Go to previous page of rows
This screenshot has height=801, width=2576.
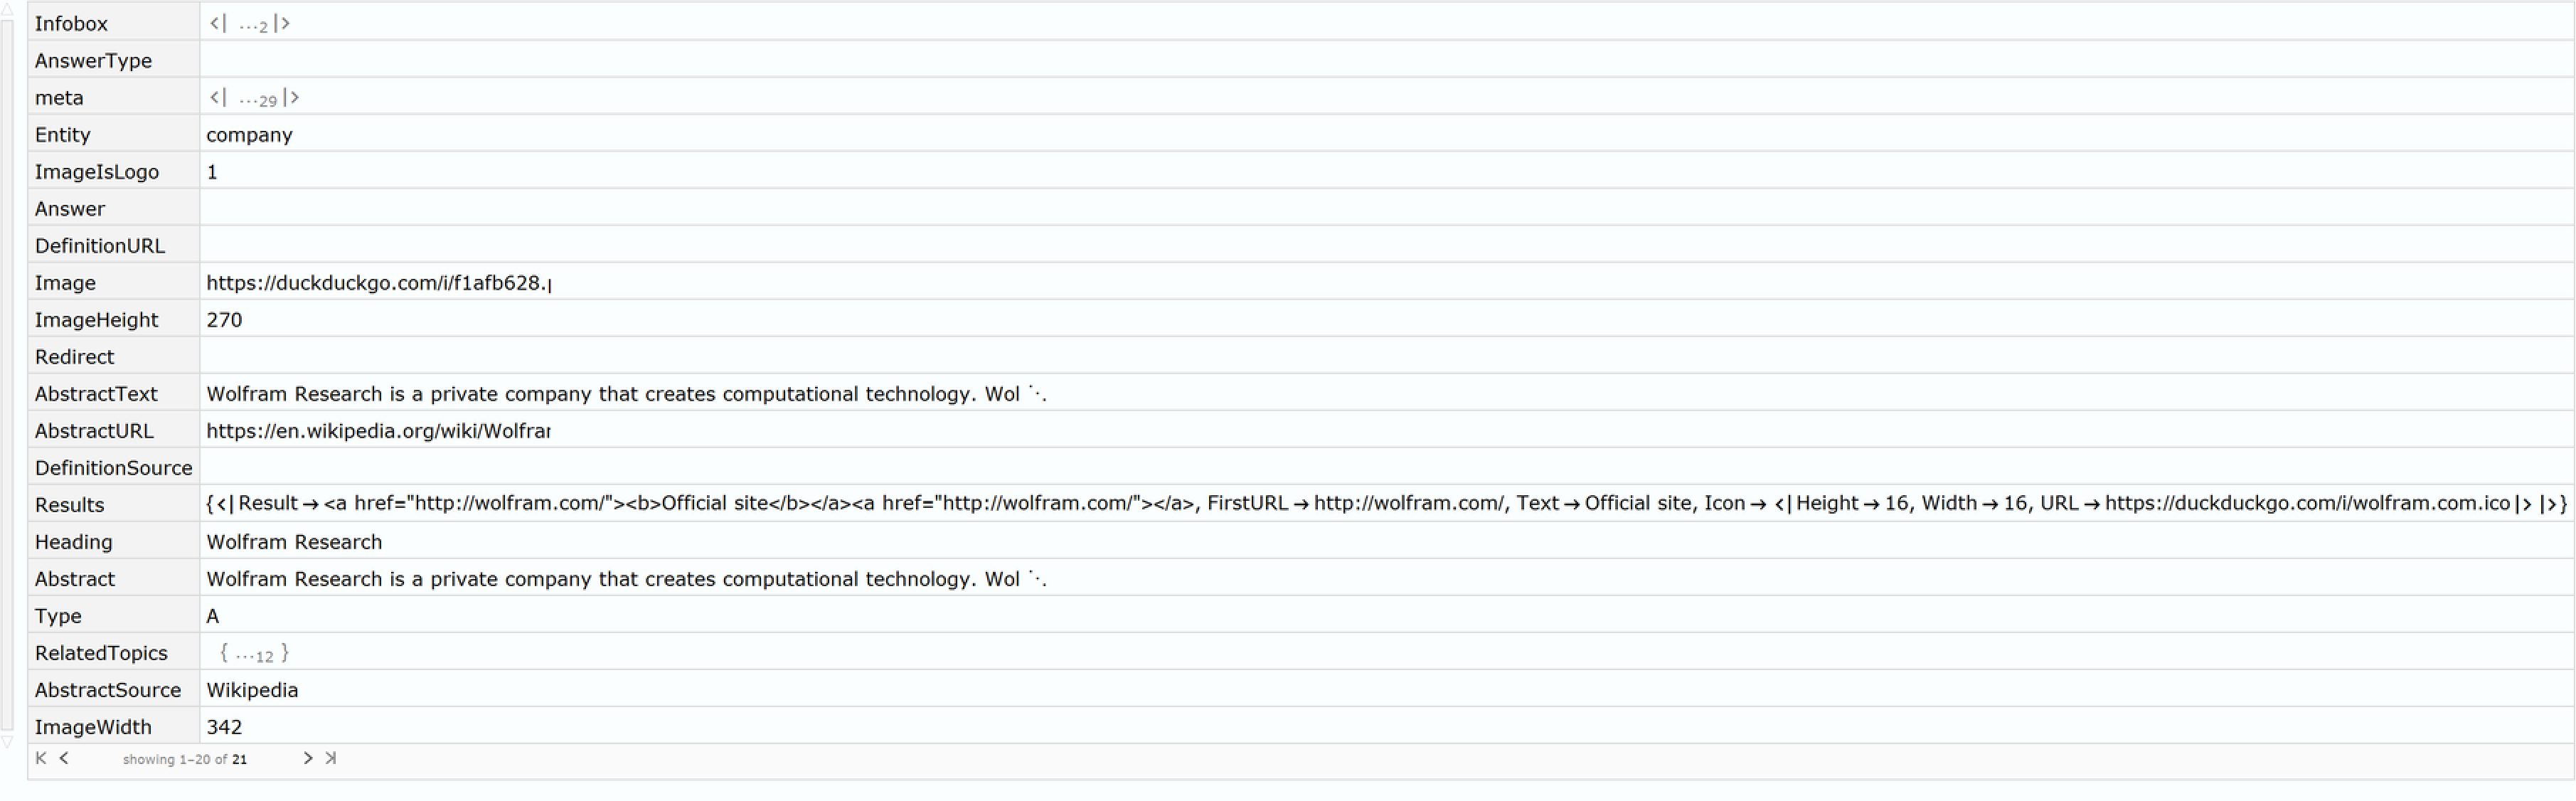coord(64,758)
